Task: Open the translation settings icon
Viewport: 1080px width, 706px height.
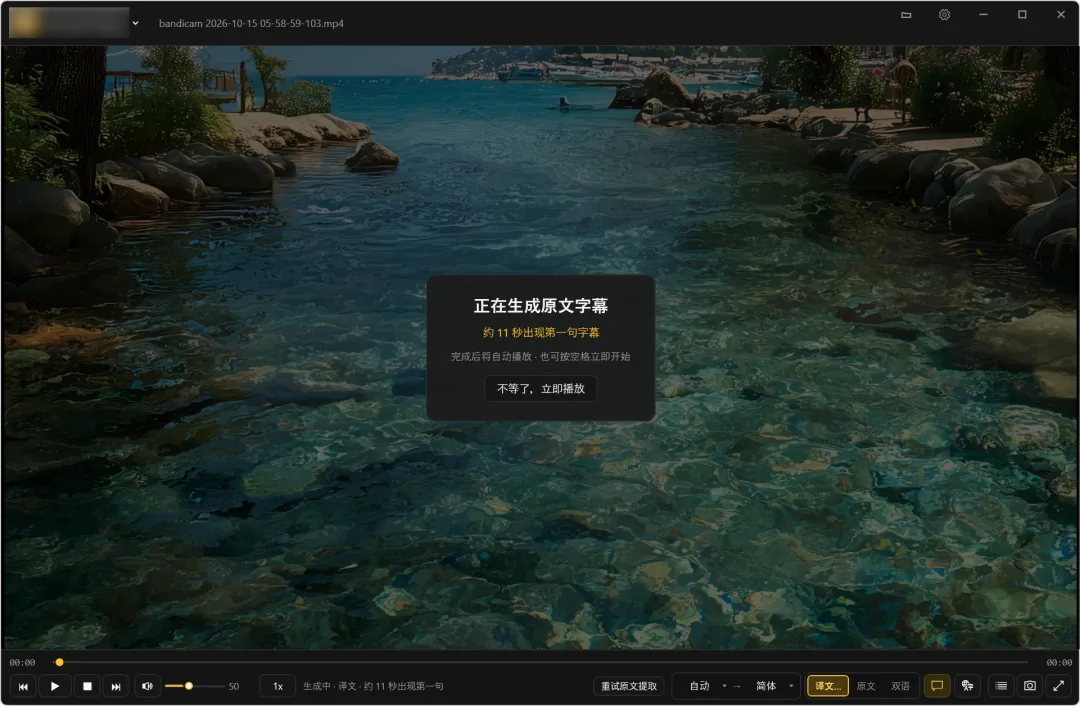Action: coord(968,686)
